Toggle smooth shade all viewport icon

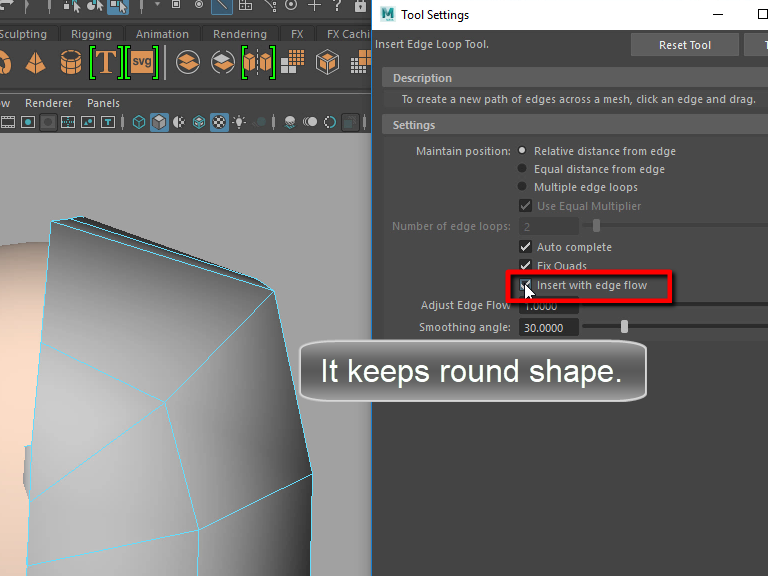(159, 122)
